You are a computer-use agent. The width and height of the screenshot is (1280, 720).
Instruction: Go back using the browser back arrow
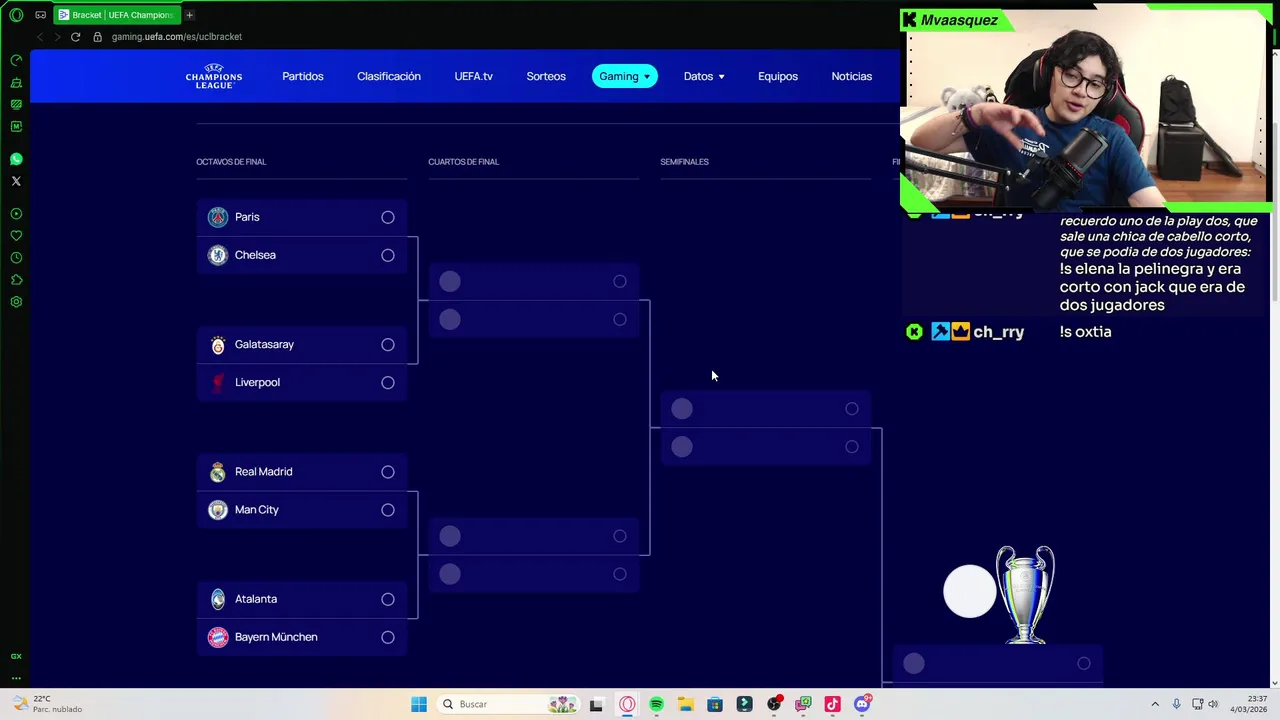click(40, 37)
